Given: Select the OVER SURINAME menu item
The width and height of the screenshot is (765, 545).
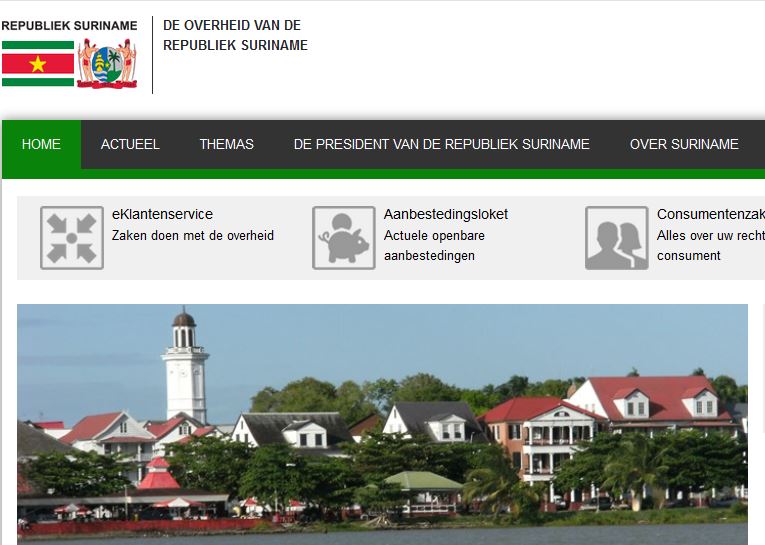Looking at the screenshot, I should coord(684,144).
